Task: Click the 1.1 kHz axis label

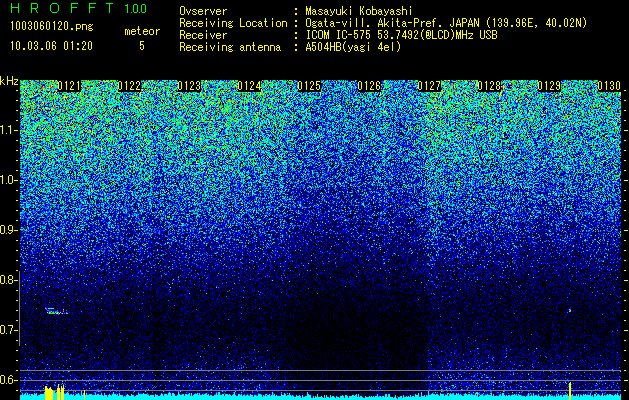Action: 7,131
